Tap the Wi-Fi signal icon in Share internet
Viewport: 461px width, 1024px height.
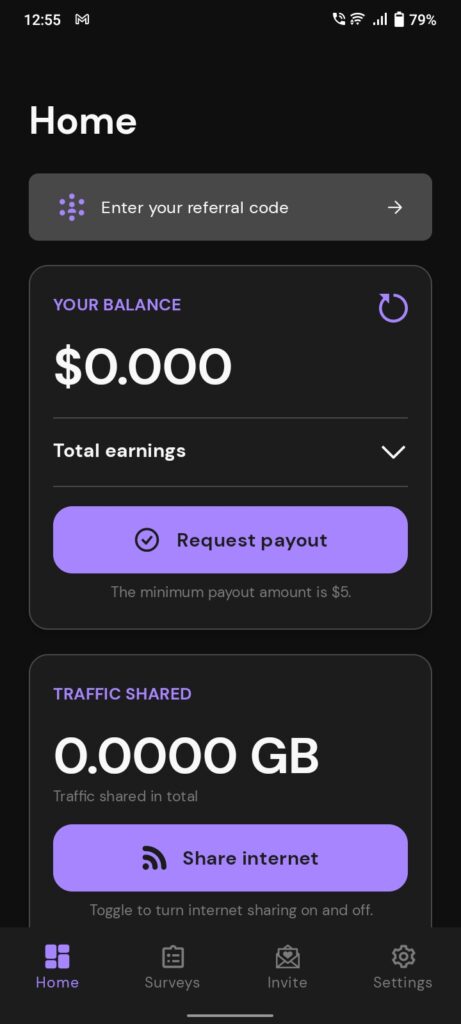coord(154,858)
